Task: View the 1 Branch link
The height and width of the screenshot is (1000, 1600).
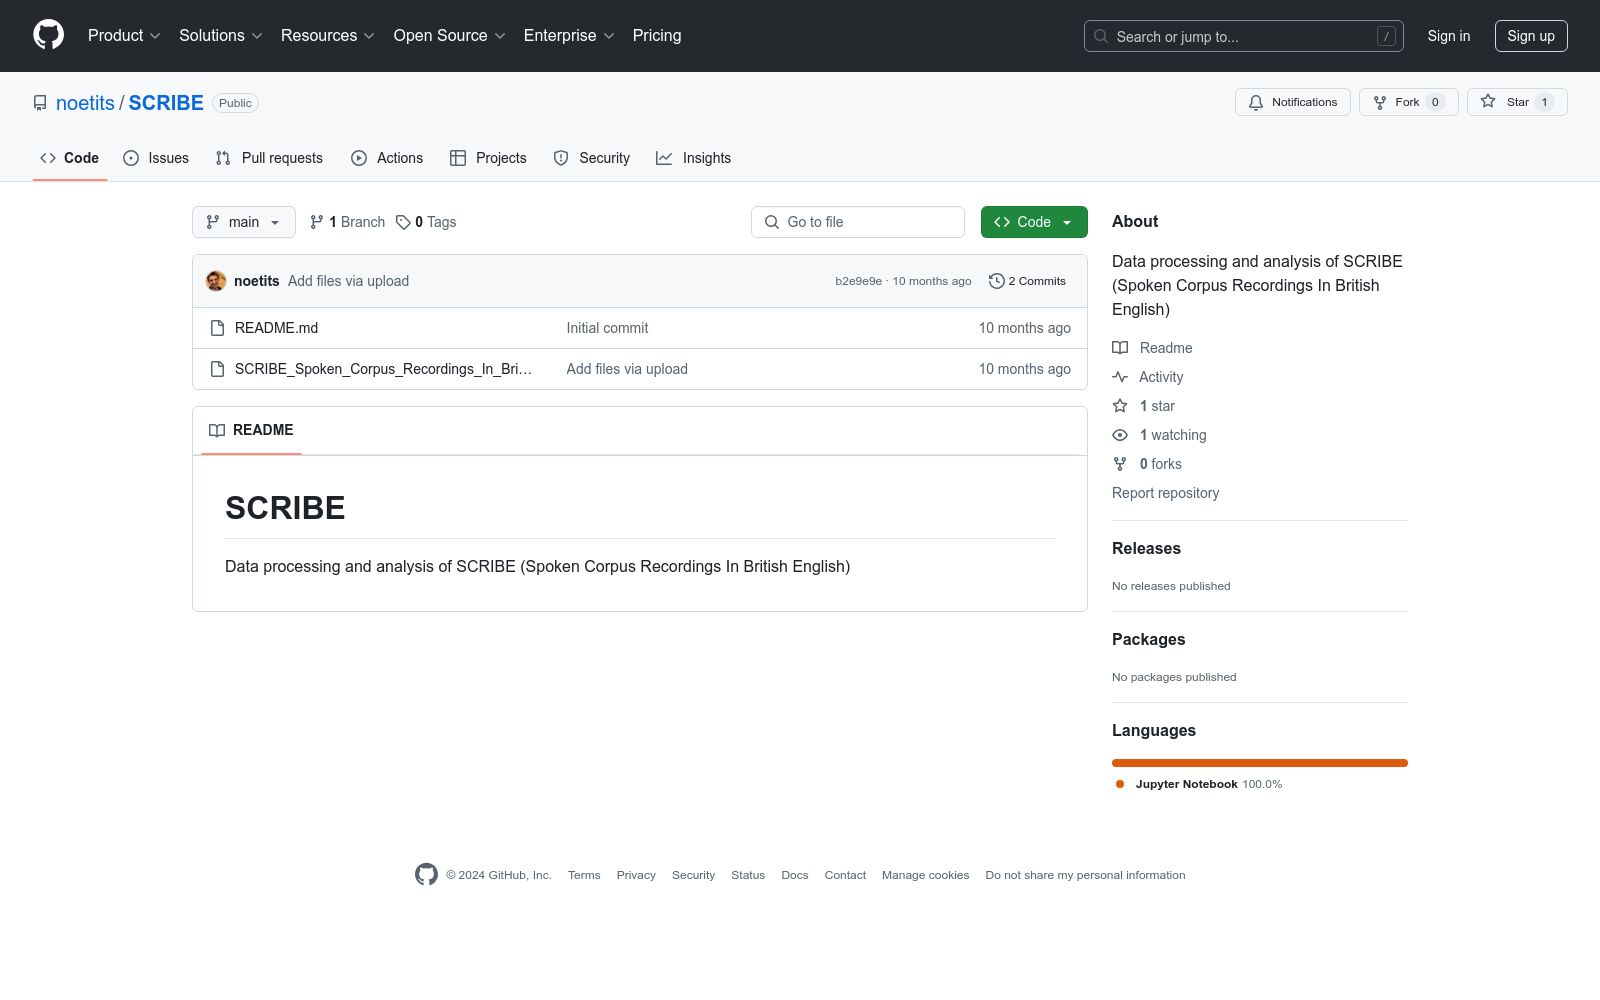Action: (x=347, y=222)
